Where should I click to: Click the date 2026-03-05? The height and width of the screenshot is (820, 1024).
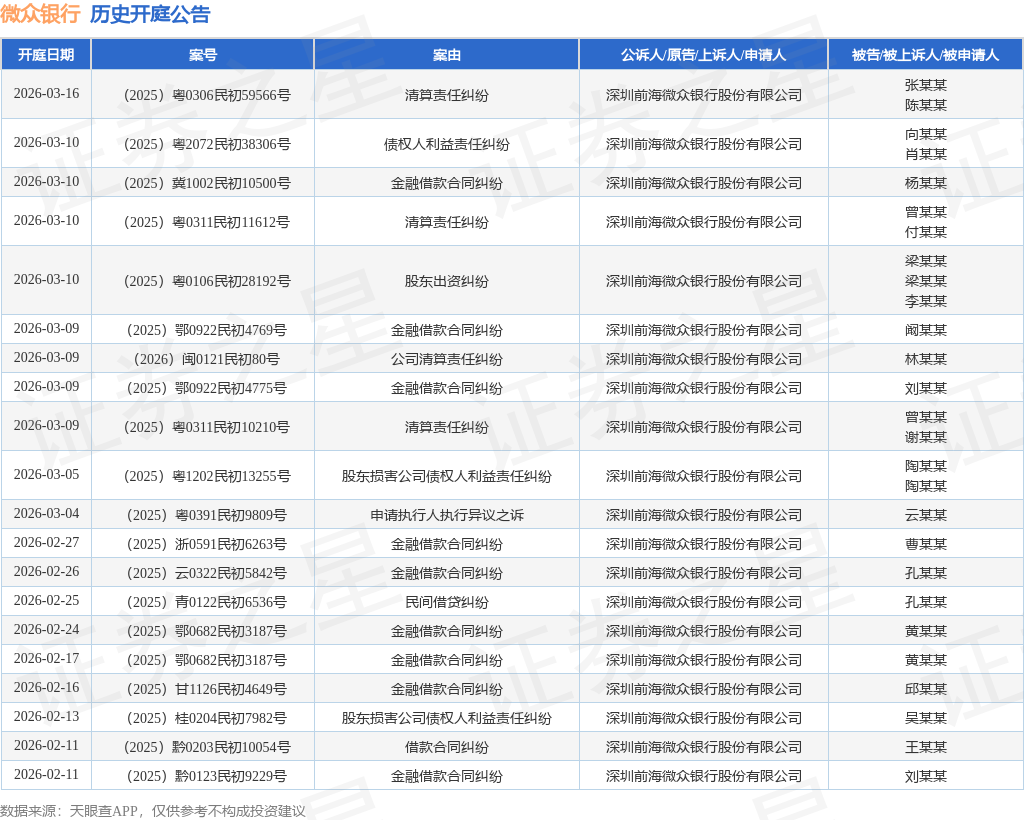pyautogui.click(x=46, y=475)
